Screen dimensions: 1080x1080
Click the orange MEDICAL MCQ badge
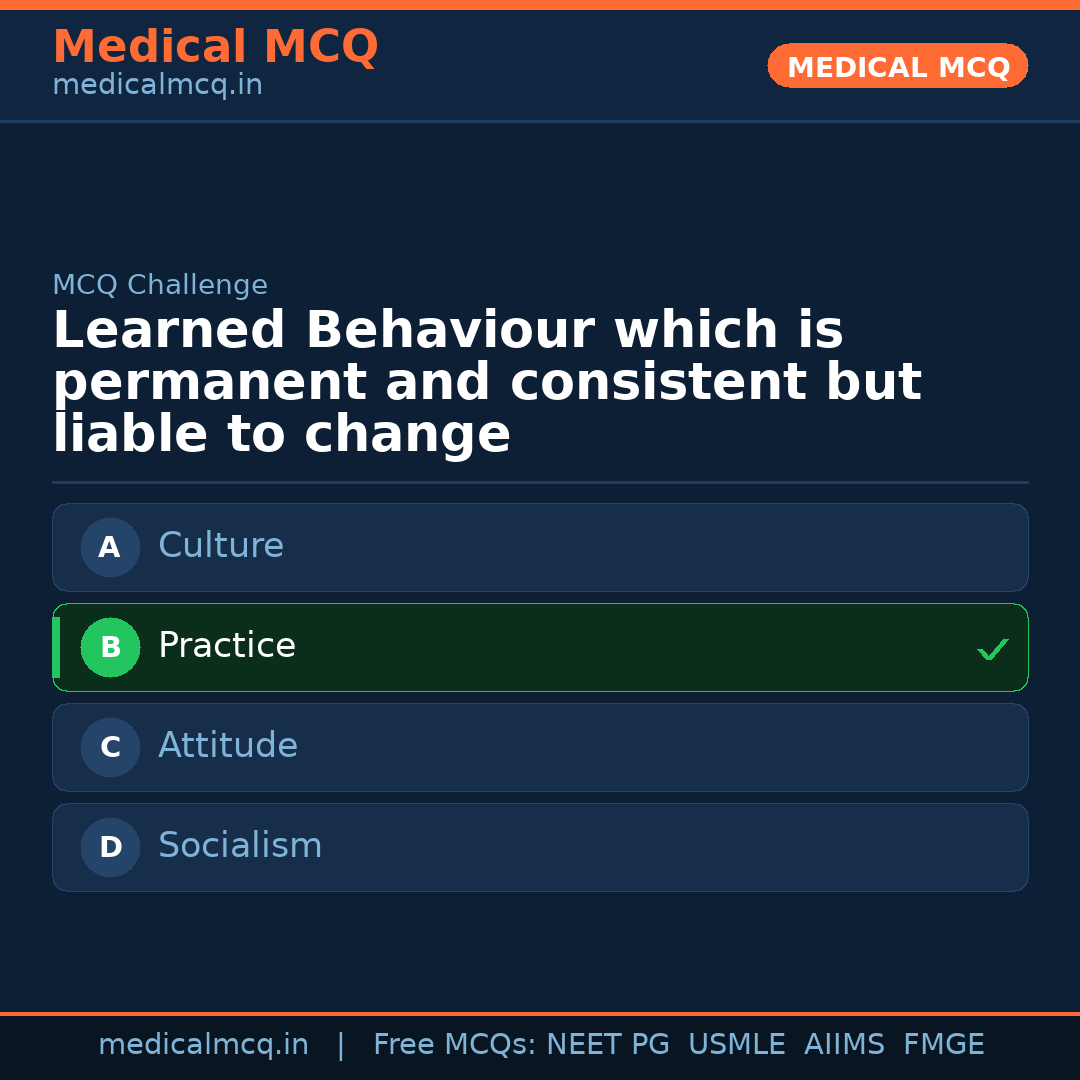tap(897, 66)
